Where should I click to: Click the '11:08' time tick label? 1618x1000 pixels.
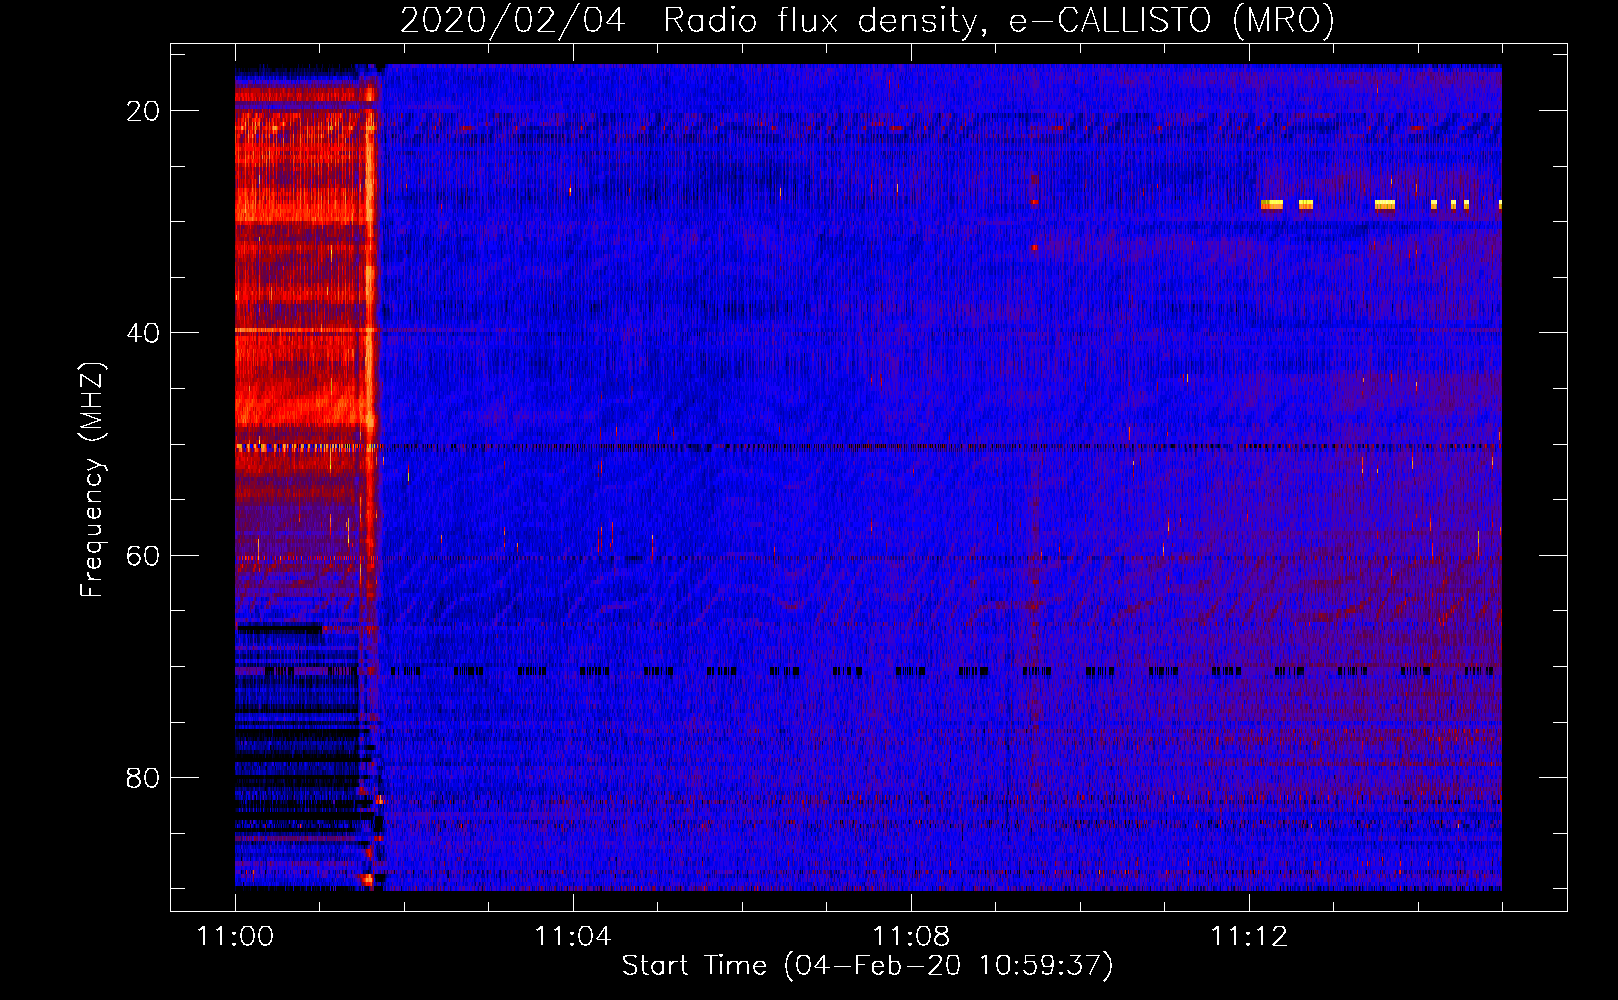click(x=910, y=937)
